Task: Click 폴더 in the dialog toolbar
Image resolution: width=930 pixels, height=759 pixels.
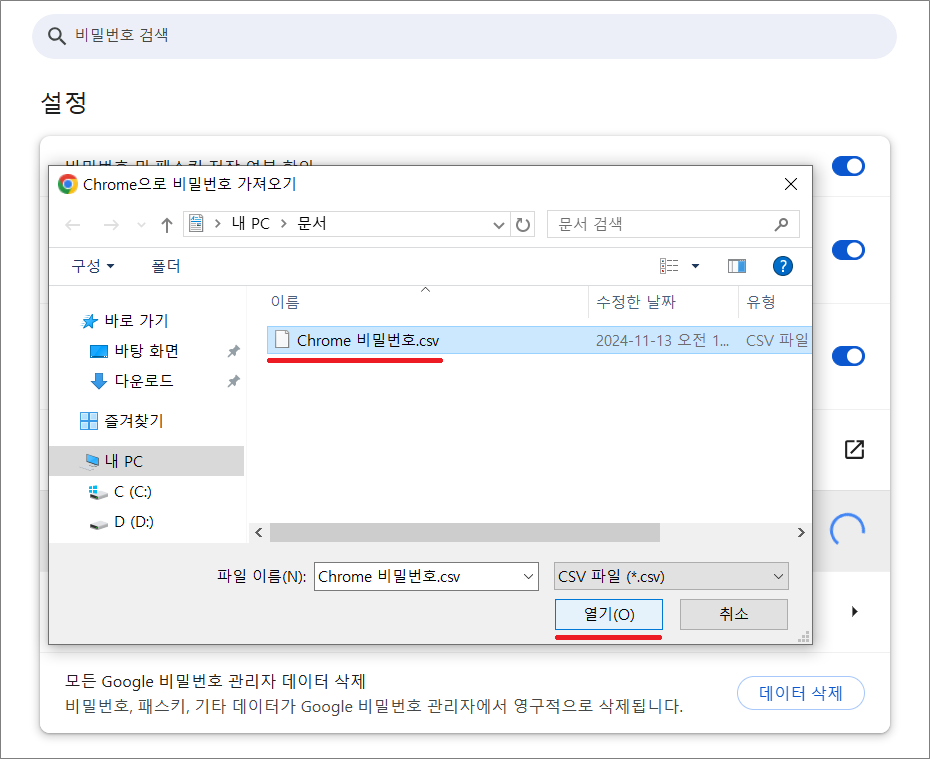Action: pyautogui.click(x=165, y=266)
